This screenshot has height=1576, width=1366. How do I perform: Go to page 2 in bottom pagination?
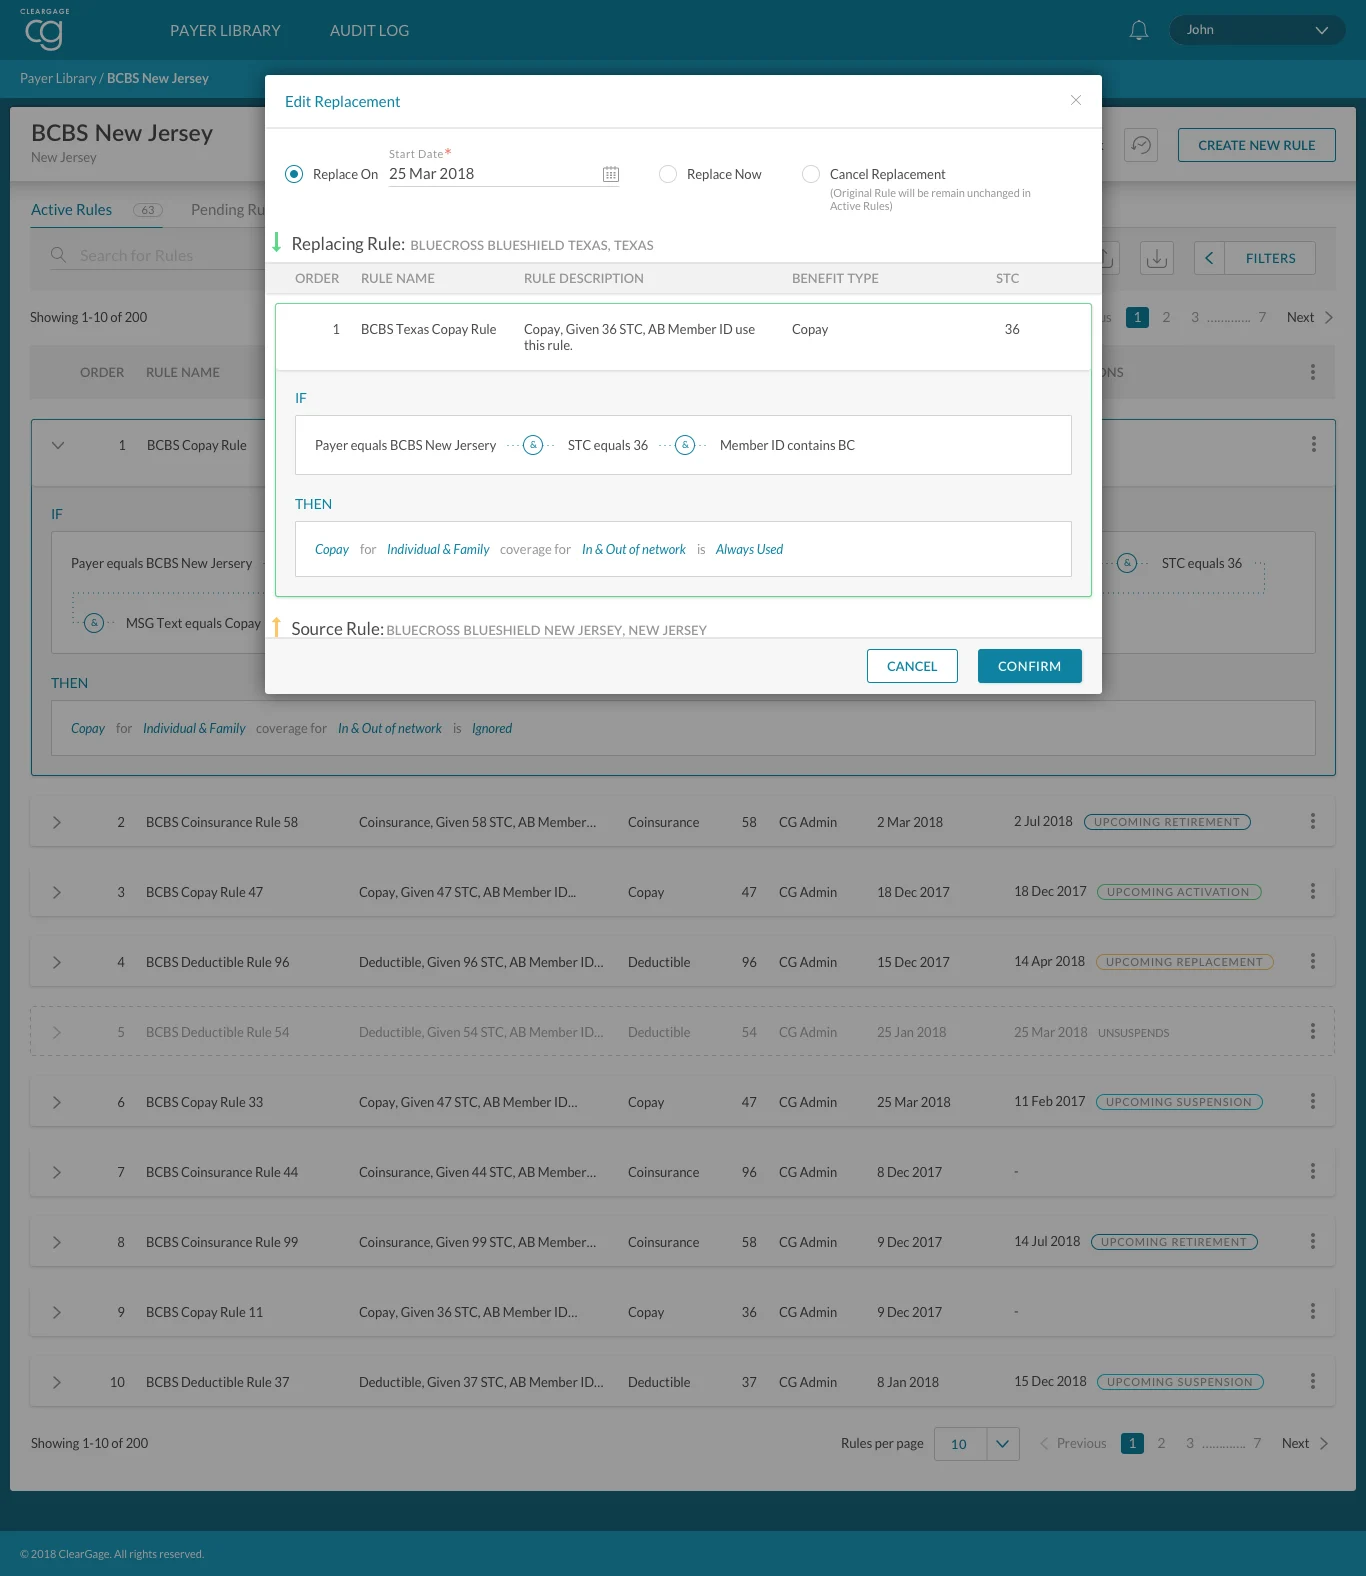click(x=1161, y=1443)
